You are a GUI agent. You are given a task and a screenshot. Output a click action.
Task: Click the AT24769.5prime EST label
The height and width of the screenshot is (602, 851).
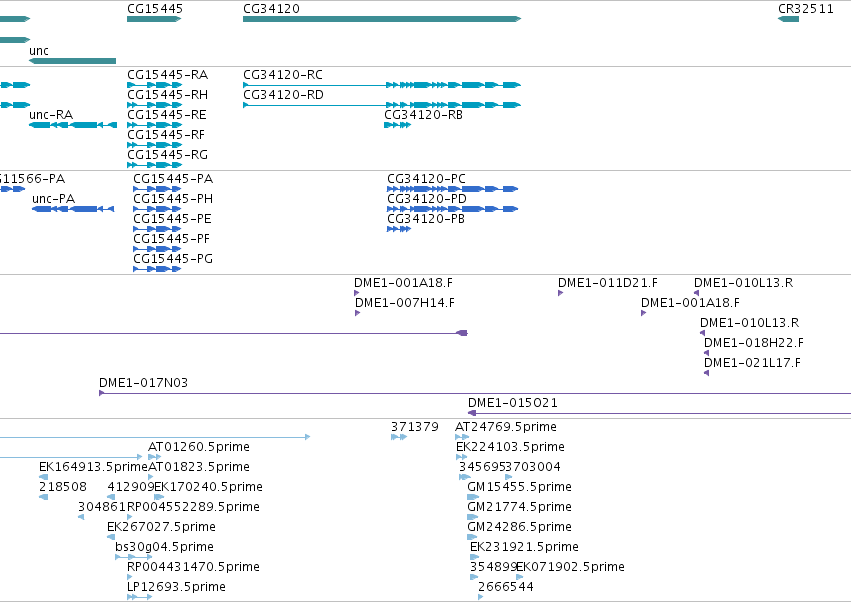point(506,427)
